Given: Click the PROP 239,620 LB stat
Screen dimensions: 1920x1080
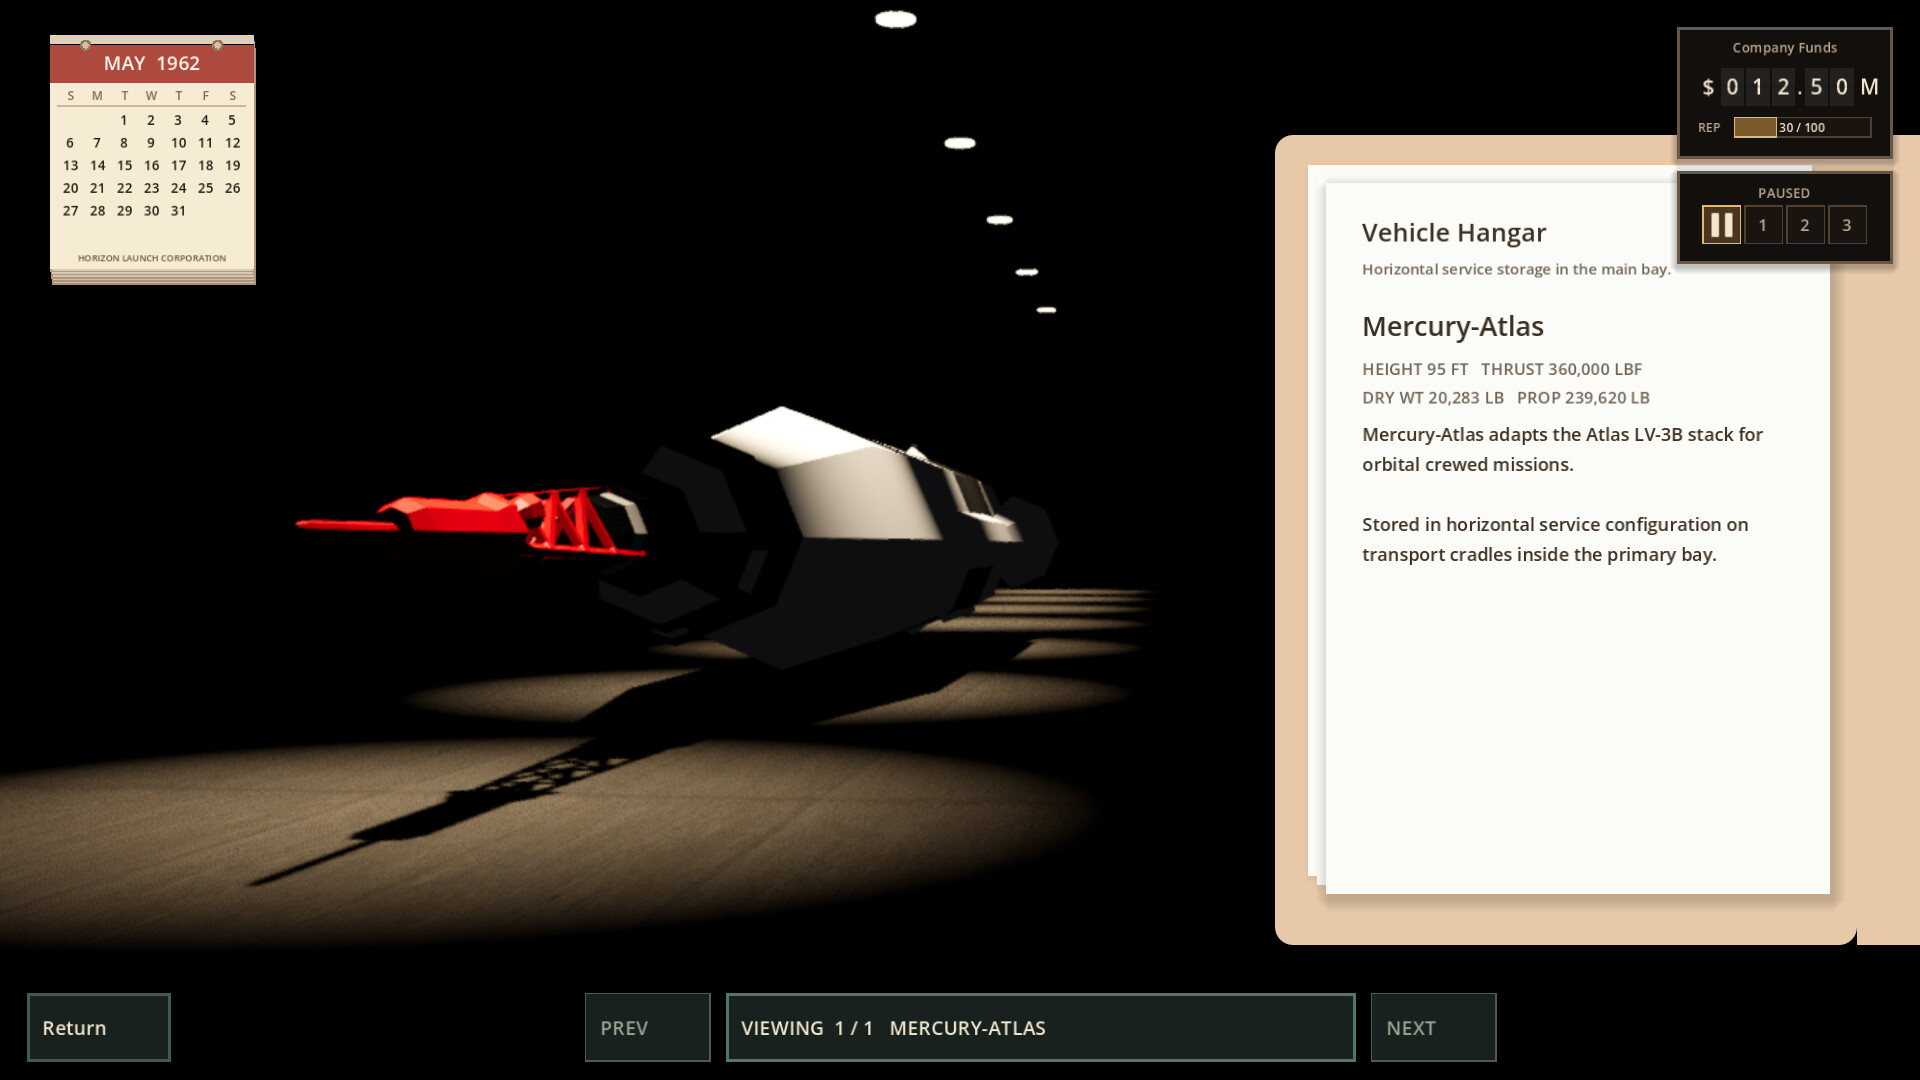Looking at the screenshot, I should pos(1583,397).
